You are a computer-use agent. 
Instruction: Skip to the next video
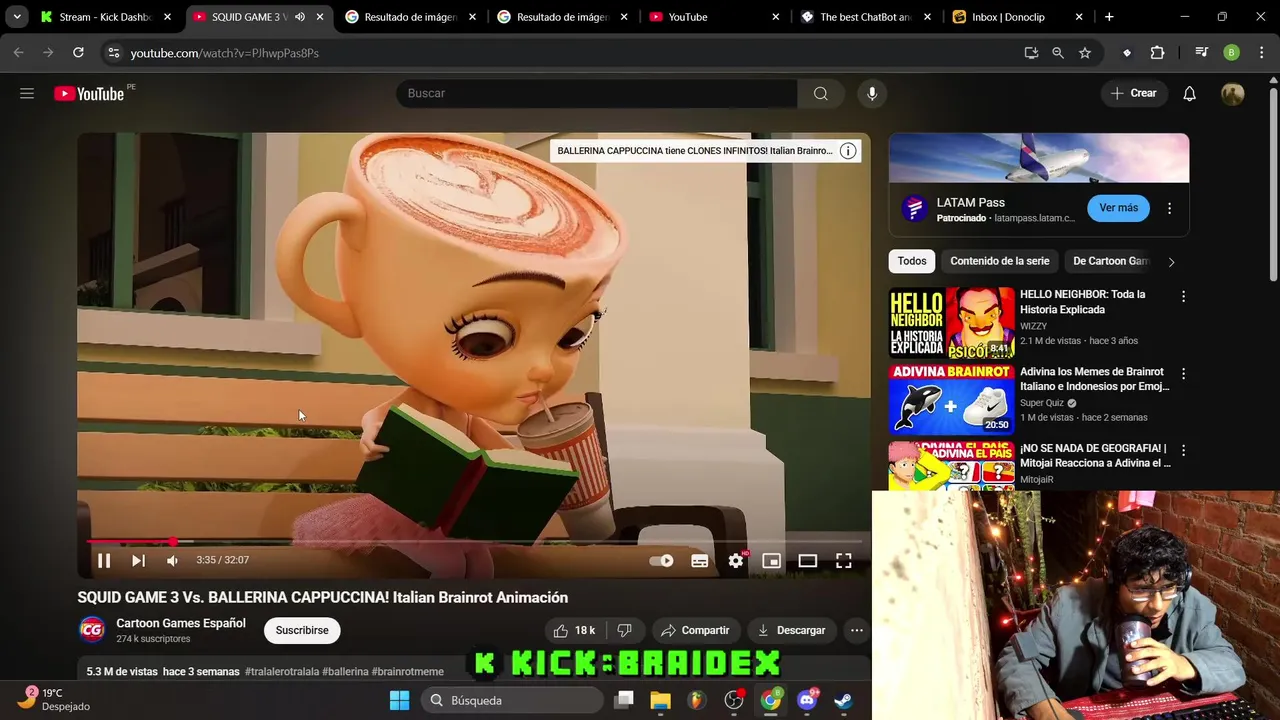click(138, 560)
